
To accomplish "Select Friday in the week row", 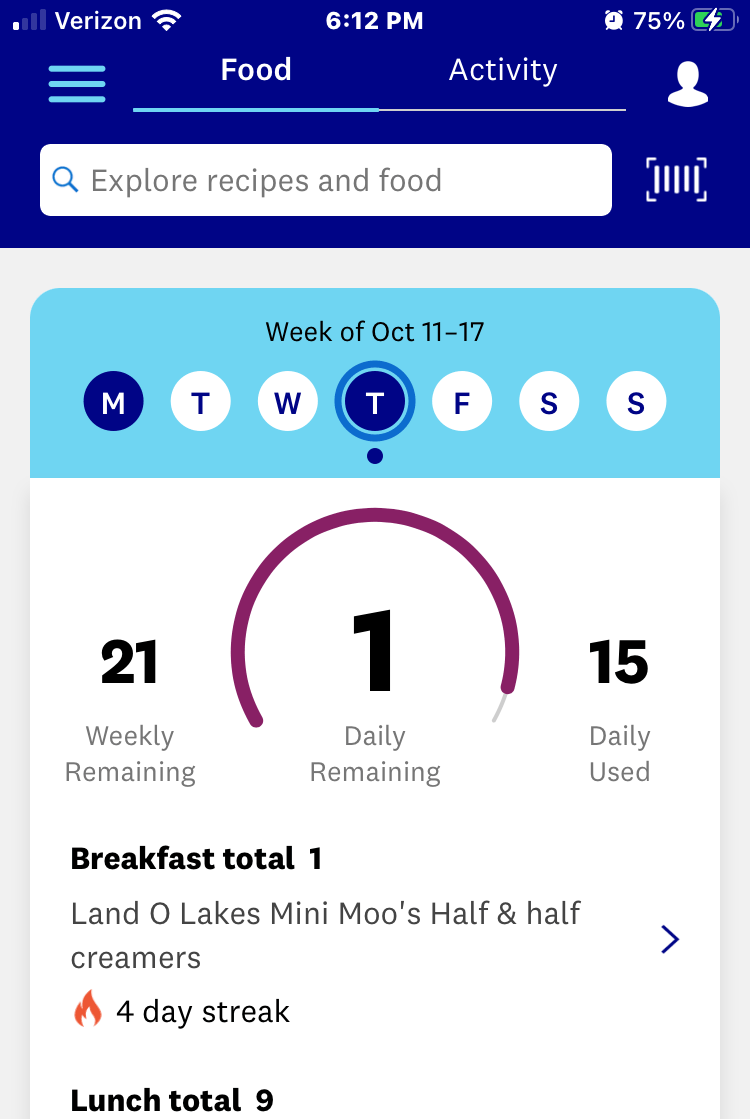I will coord(462,403).
